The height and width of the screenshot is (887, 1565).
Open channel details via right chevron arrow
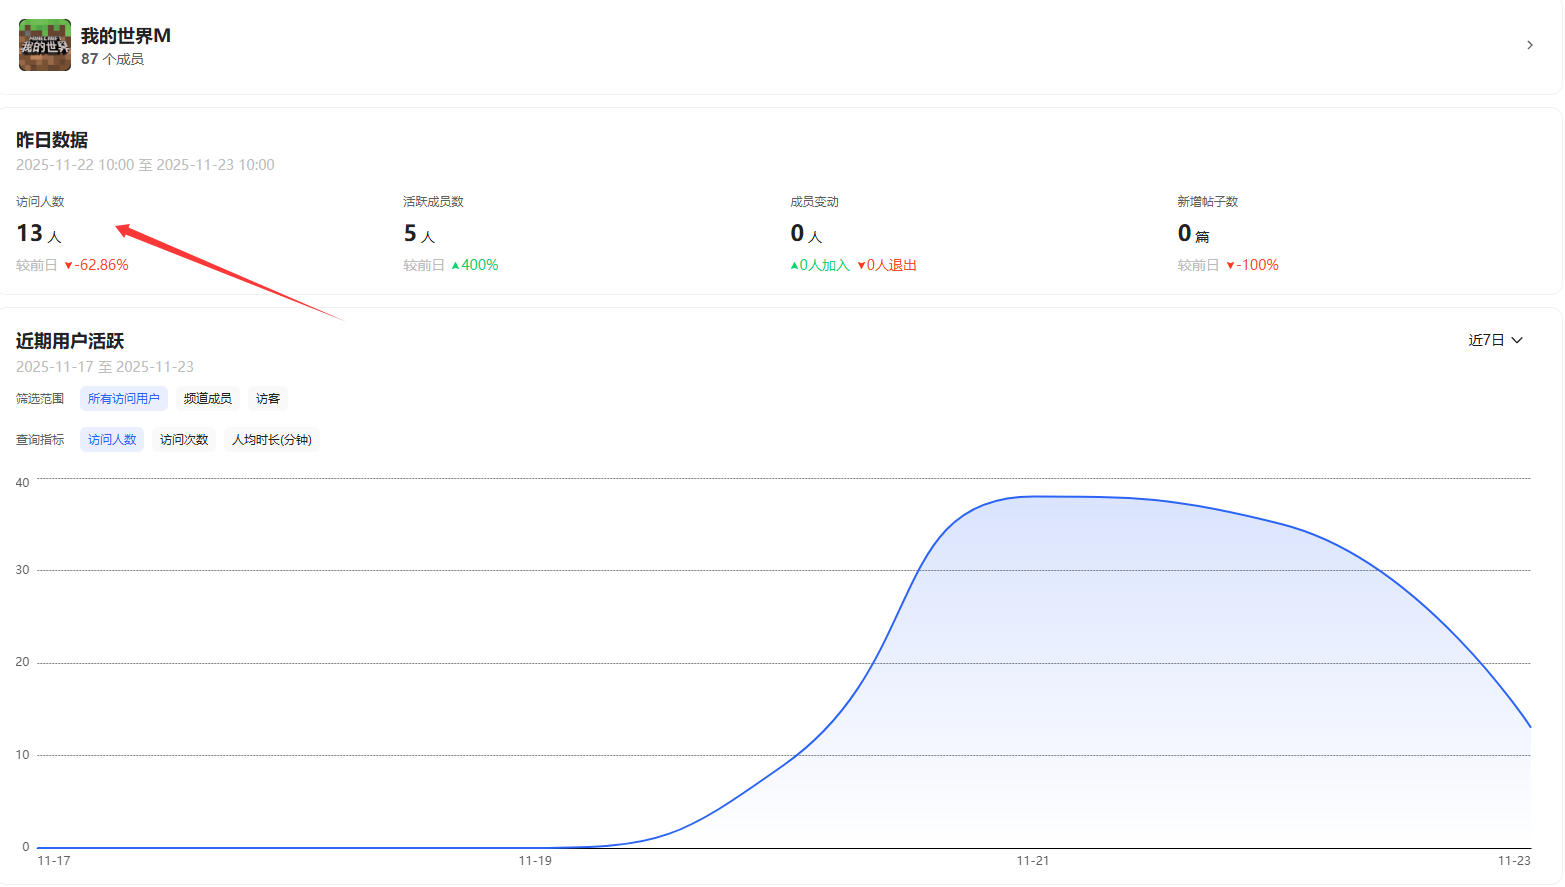click(1529, 45)
